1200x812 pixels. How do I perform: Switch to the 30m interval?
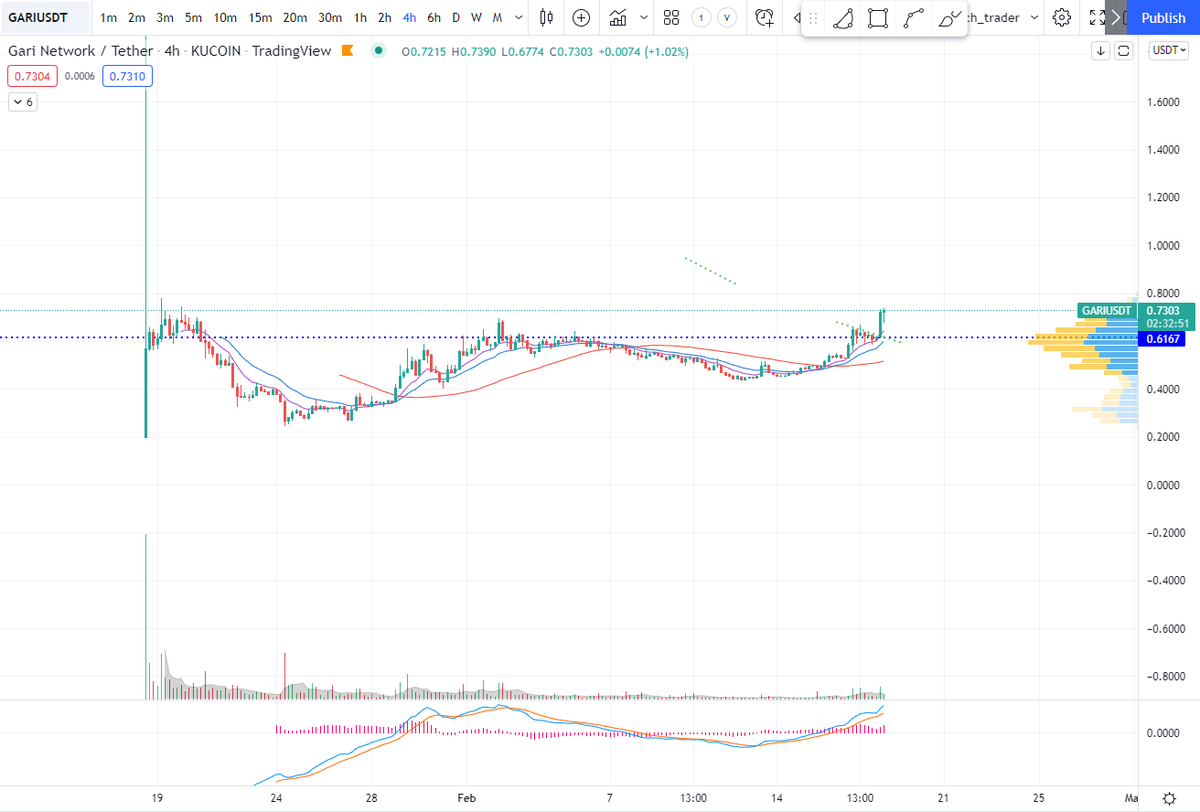329,17
